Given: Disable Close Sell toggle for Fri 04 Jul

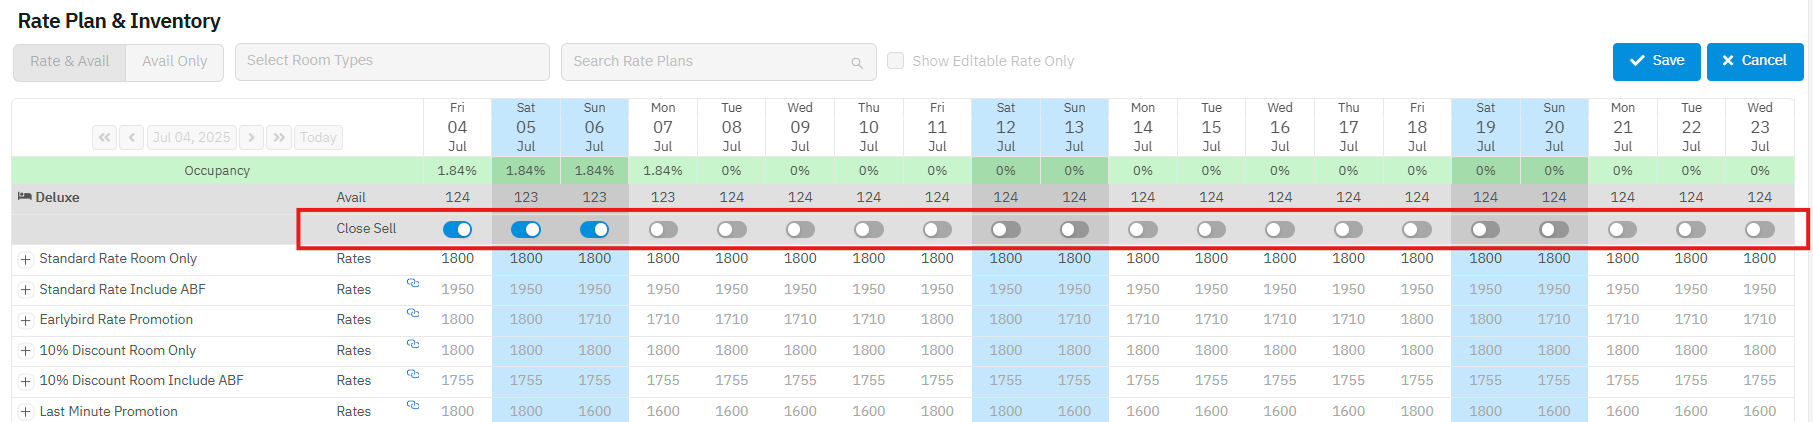Looking at the screenshot, I should [457, 230].
